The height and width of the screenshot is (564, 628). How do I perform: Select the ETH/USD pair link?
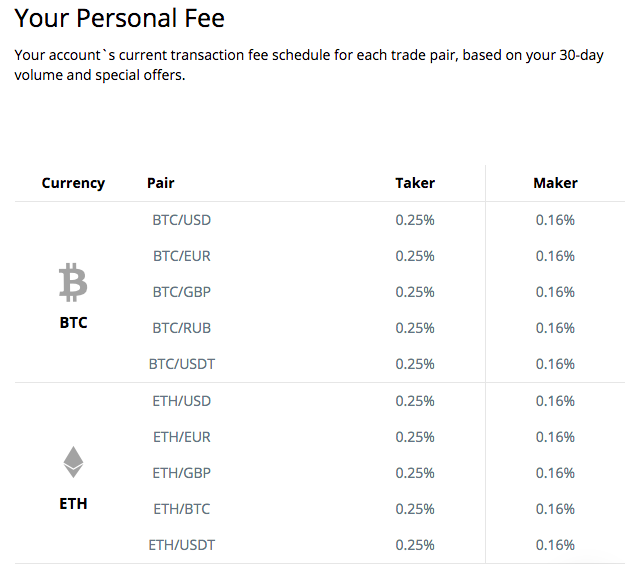[181, 401]
